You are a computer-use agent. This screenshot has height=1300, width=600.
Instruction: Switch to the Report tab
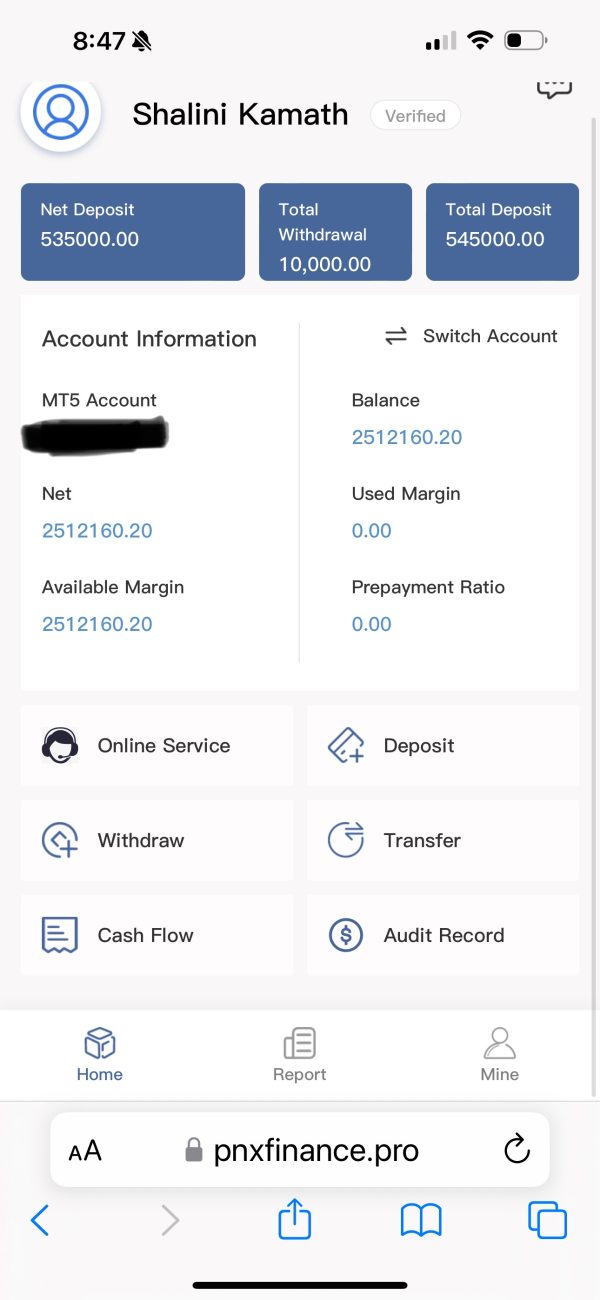(x=300, y=1055)
